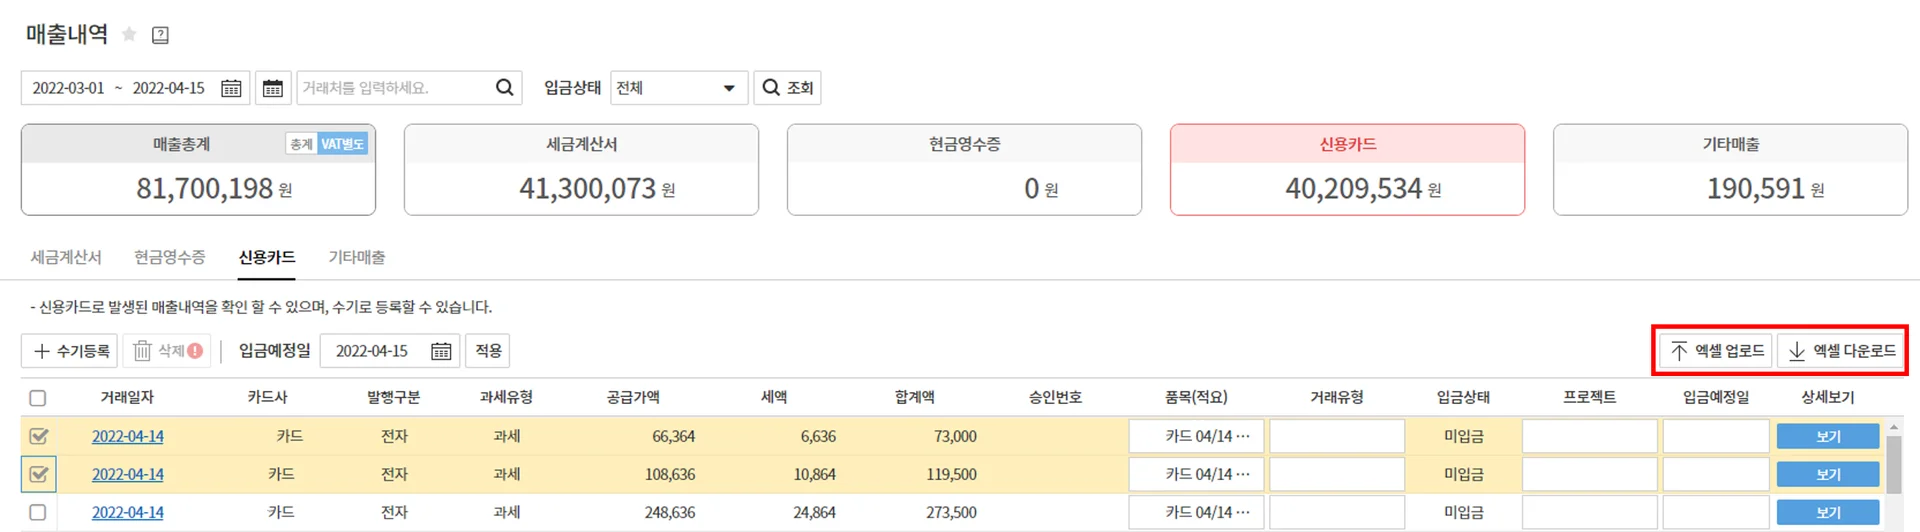This screenshot has height=532, width=1920.
Task: Switch to the 세금계산서 tab
Action: tap(66, 257)
